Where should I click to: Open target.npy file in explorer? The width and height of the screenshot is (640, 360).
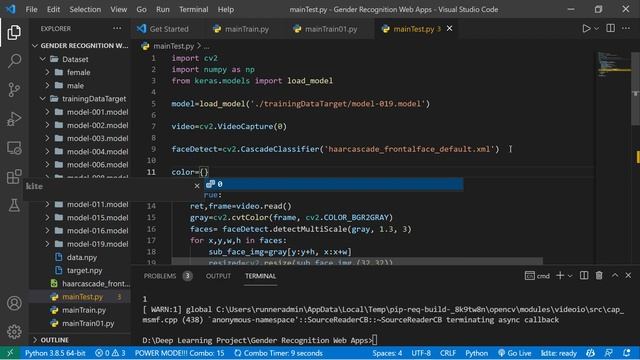[x=80, y=270]
